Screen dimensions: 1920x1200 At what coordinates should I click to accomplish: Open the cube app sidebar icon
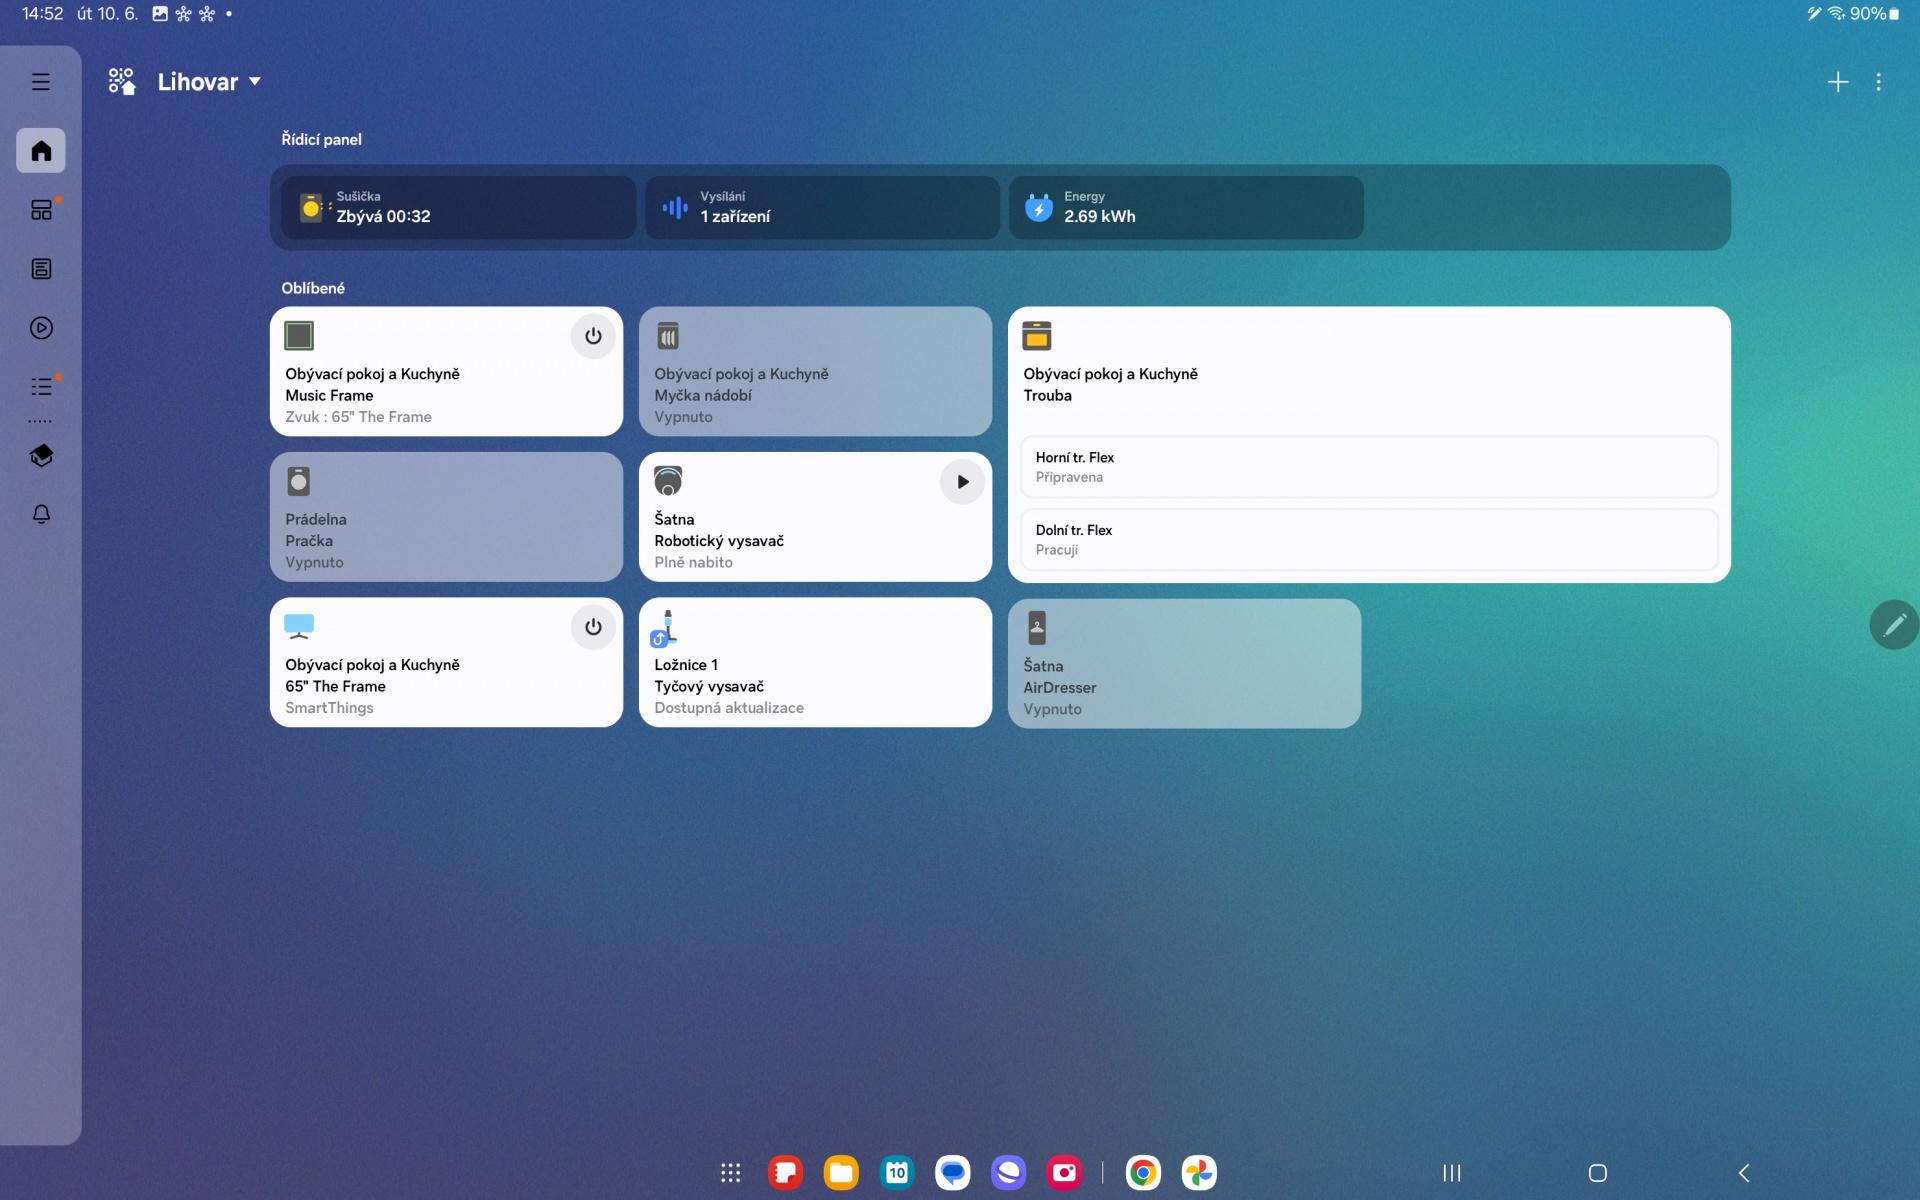[x=41, y=456]
